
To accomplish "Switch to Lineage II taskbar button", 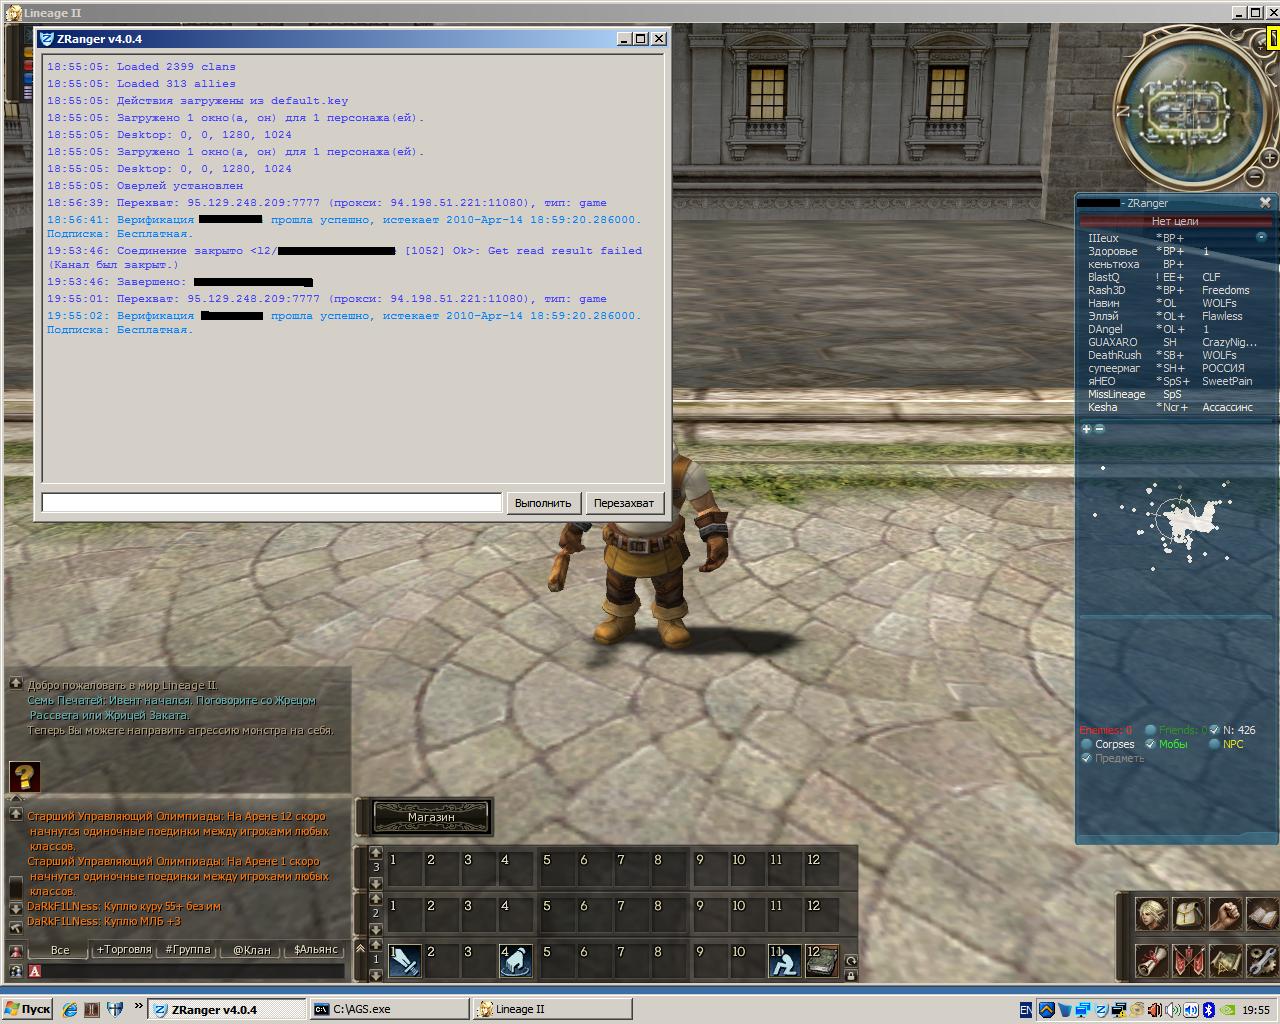I will [x=551, y=1010].
